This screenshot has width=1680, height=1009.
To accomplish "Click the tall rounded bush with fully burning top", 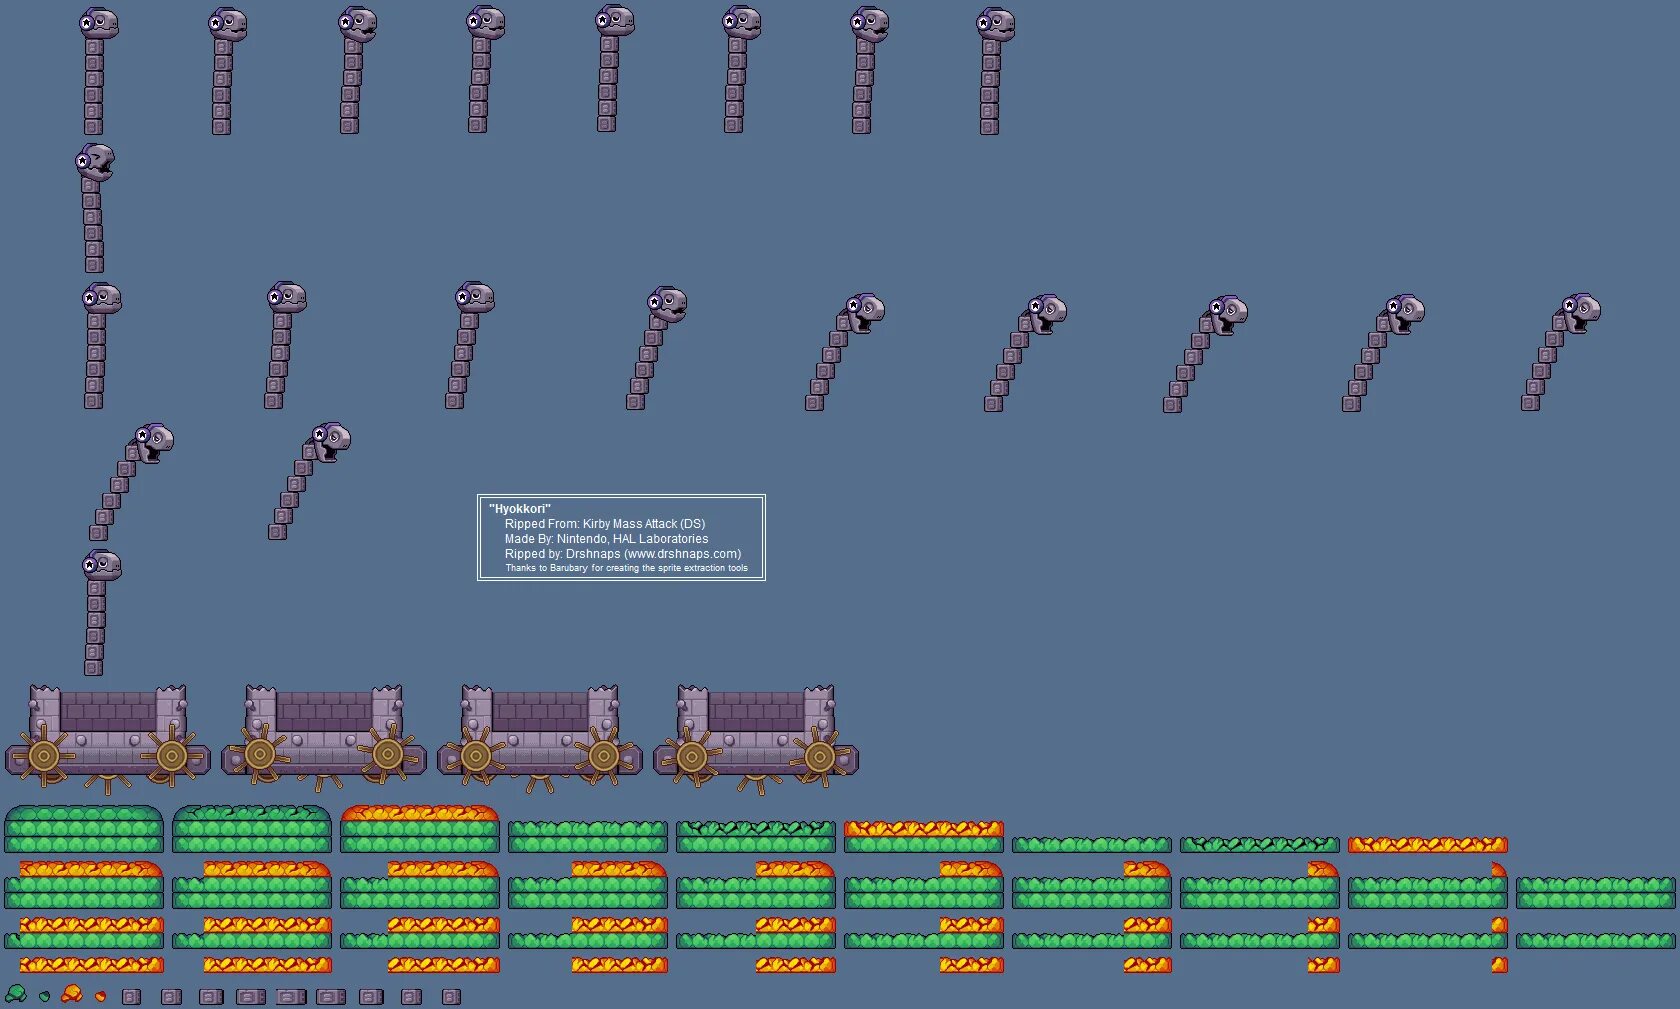I will point(420,829).
